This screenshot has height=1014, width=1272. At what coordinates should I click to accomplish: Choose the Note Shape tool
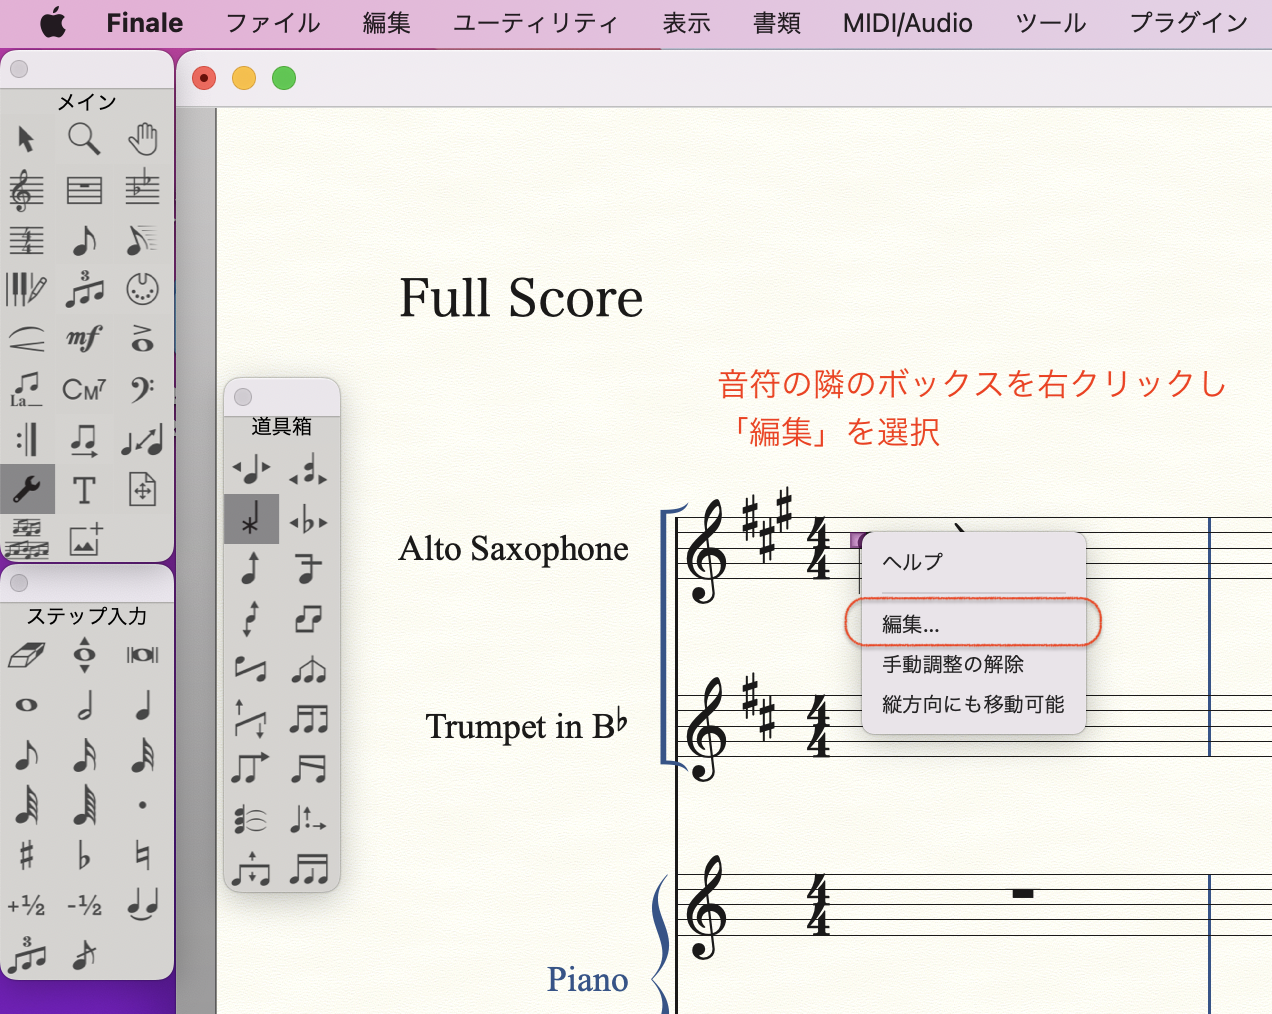[251, 520]
